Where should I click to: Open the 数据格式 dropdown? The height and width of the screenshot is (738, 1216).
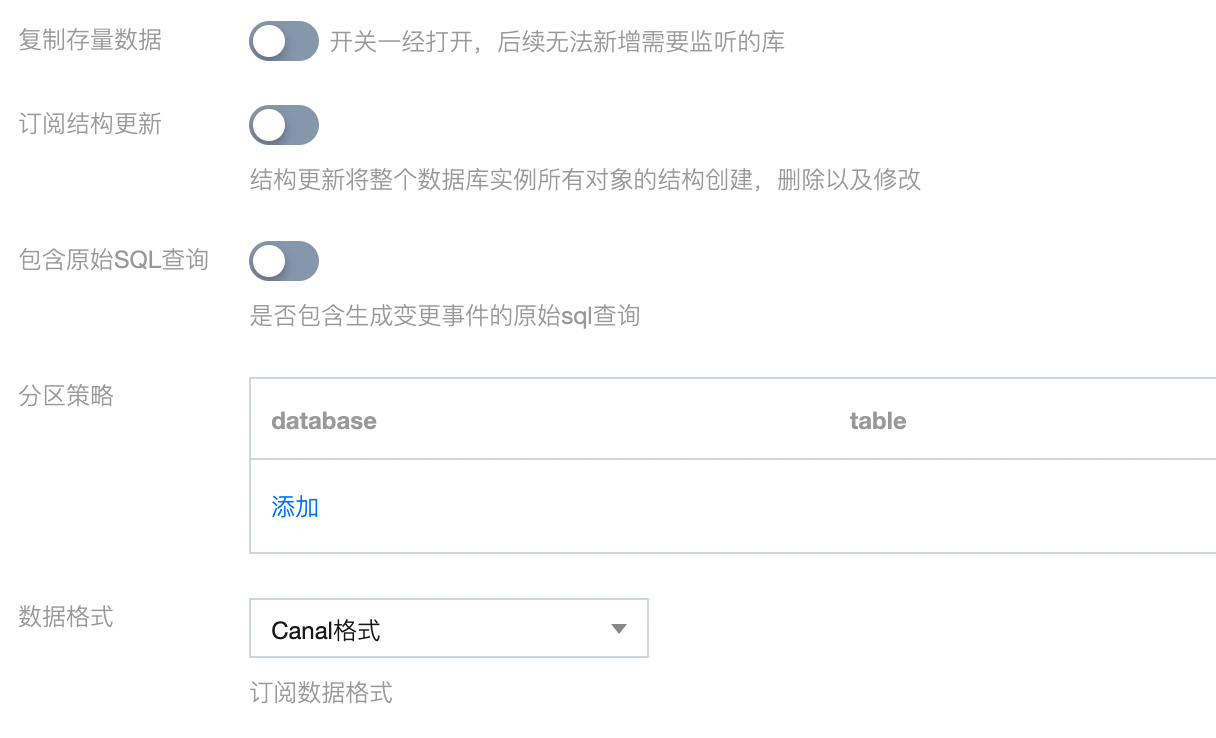click(449, 628)
